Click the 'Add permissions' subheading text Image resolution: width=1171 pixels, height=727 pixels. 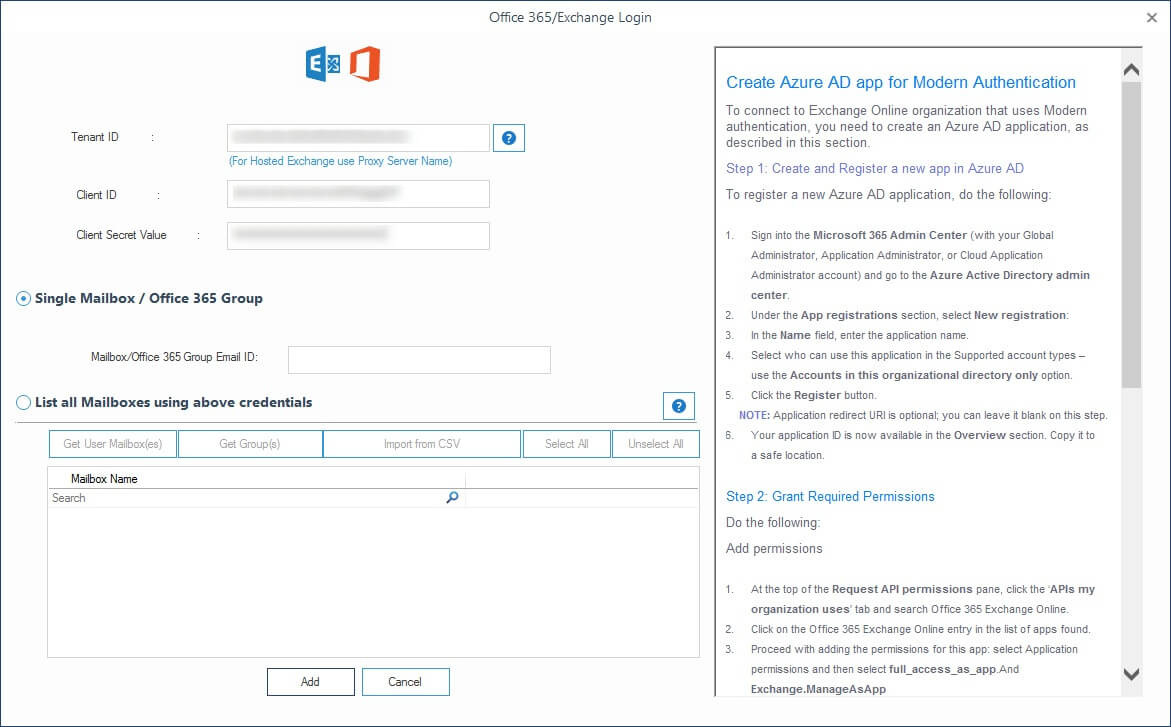tap(774, 548)
